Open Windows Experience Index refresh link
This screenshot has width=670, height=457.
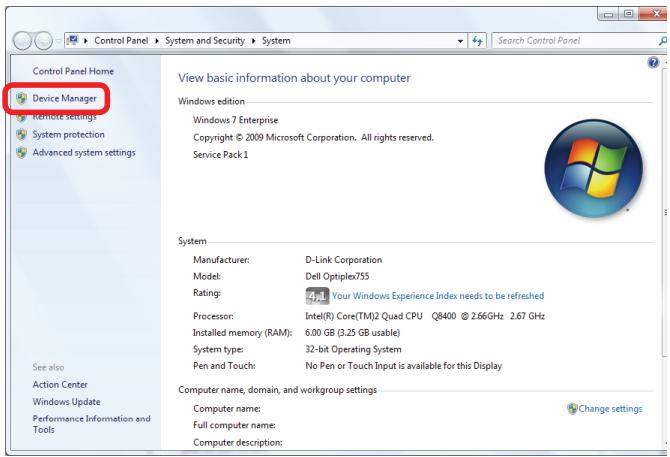tap(438, 296)
